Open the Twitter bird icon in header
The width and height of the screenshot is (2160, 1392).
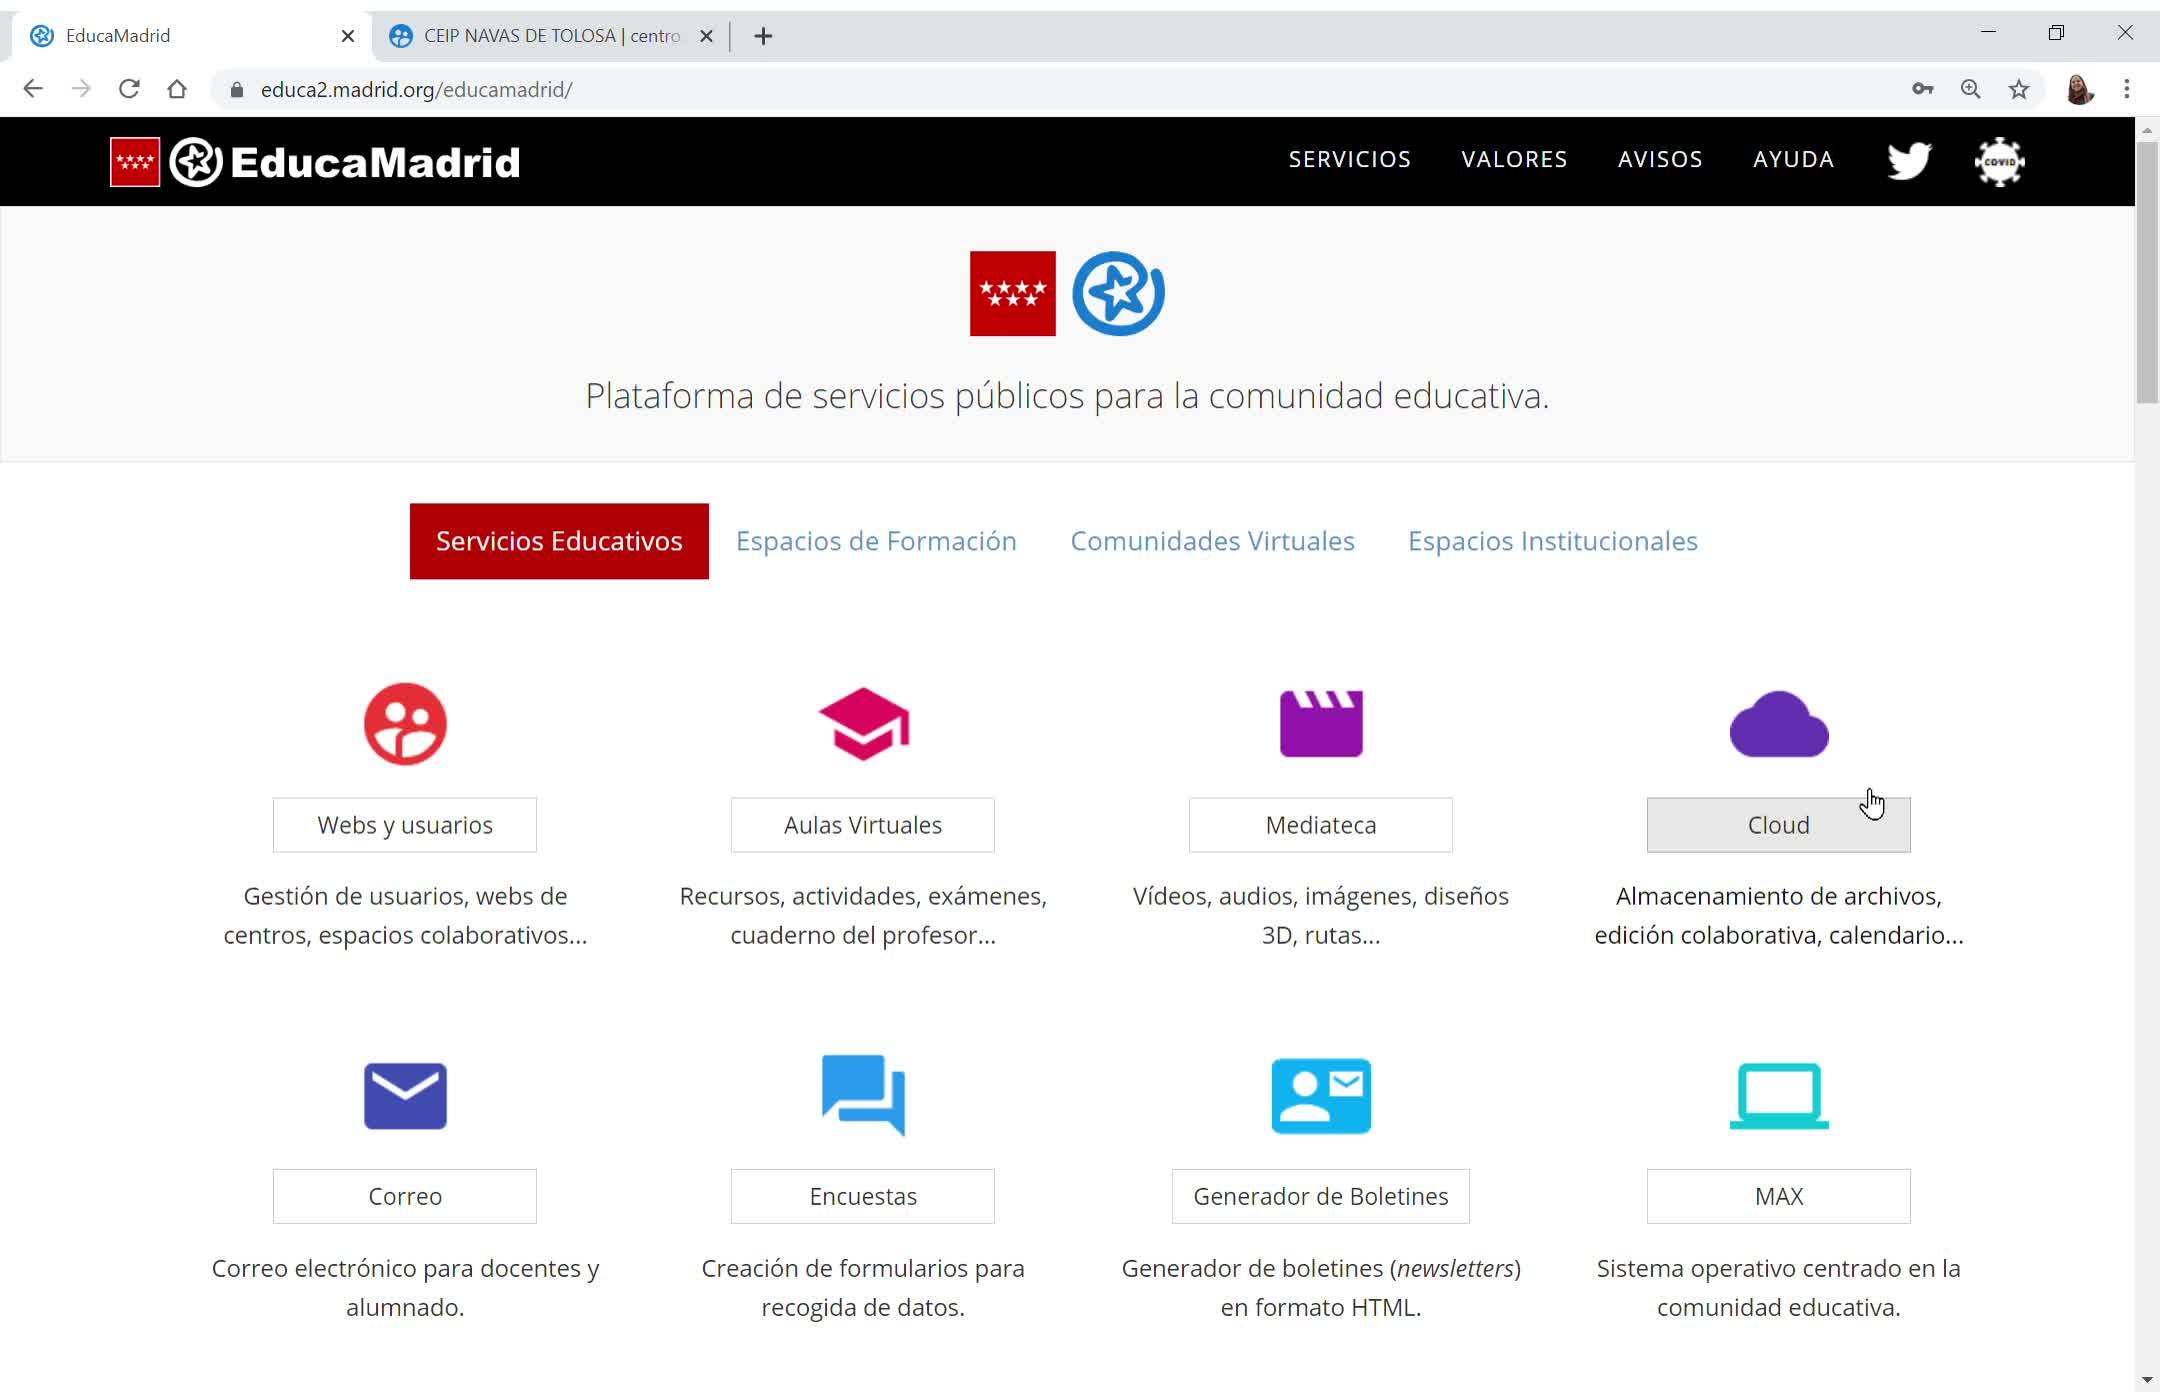[x=1908, y=160]
